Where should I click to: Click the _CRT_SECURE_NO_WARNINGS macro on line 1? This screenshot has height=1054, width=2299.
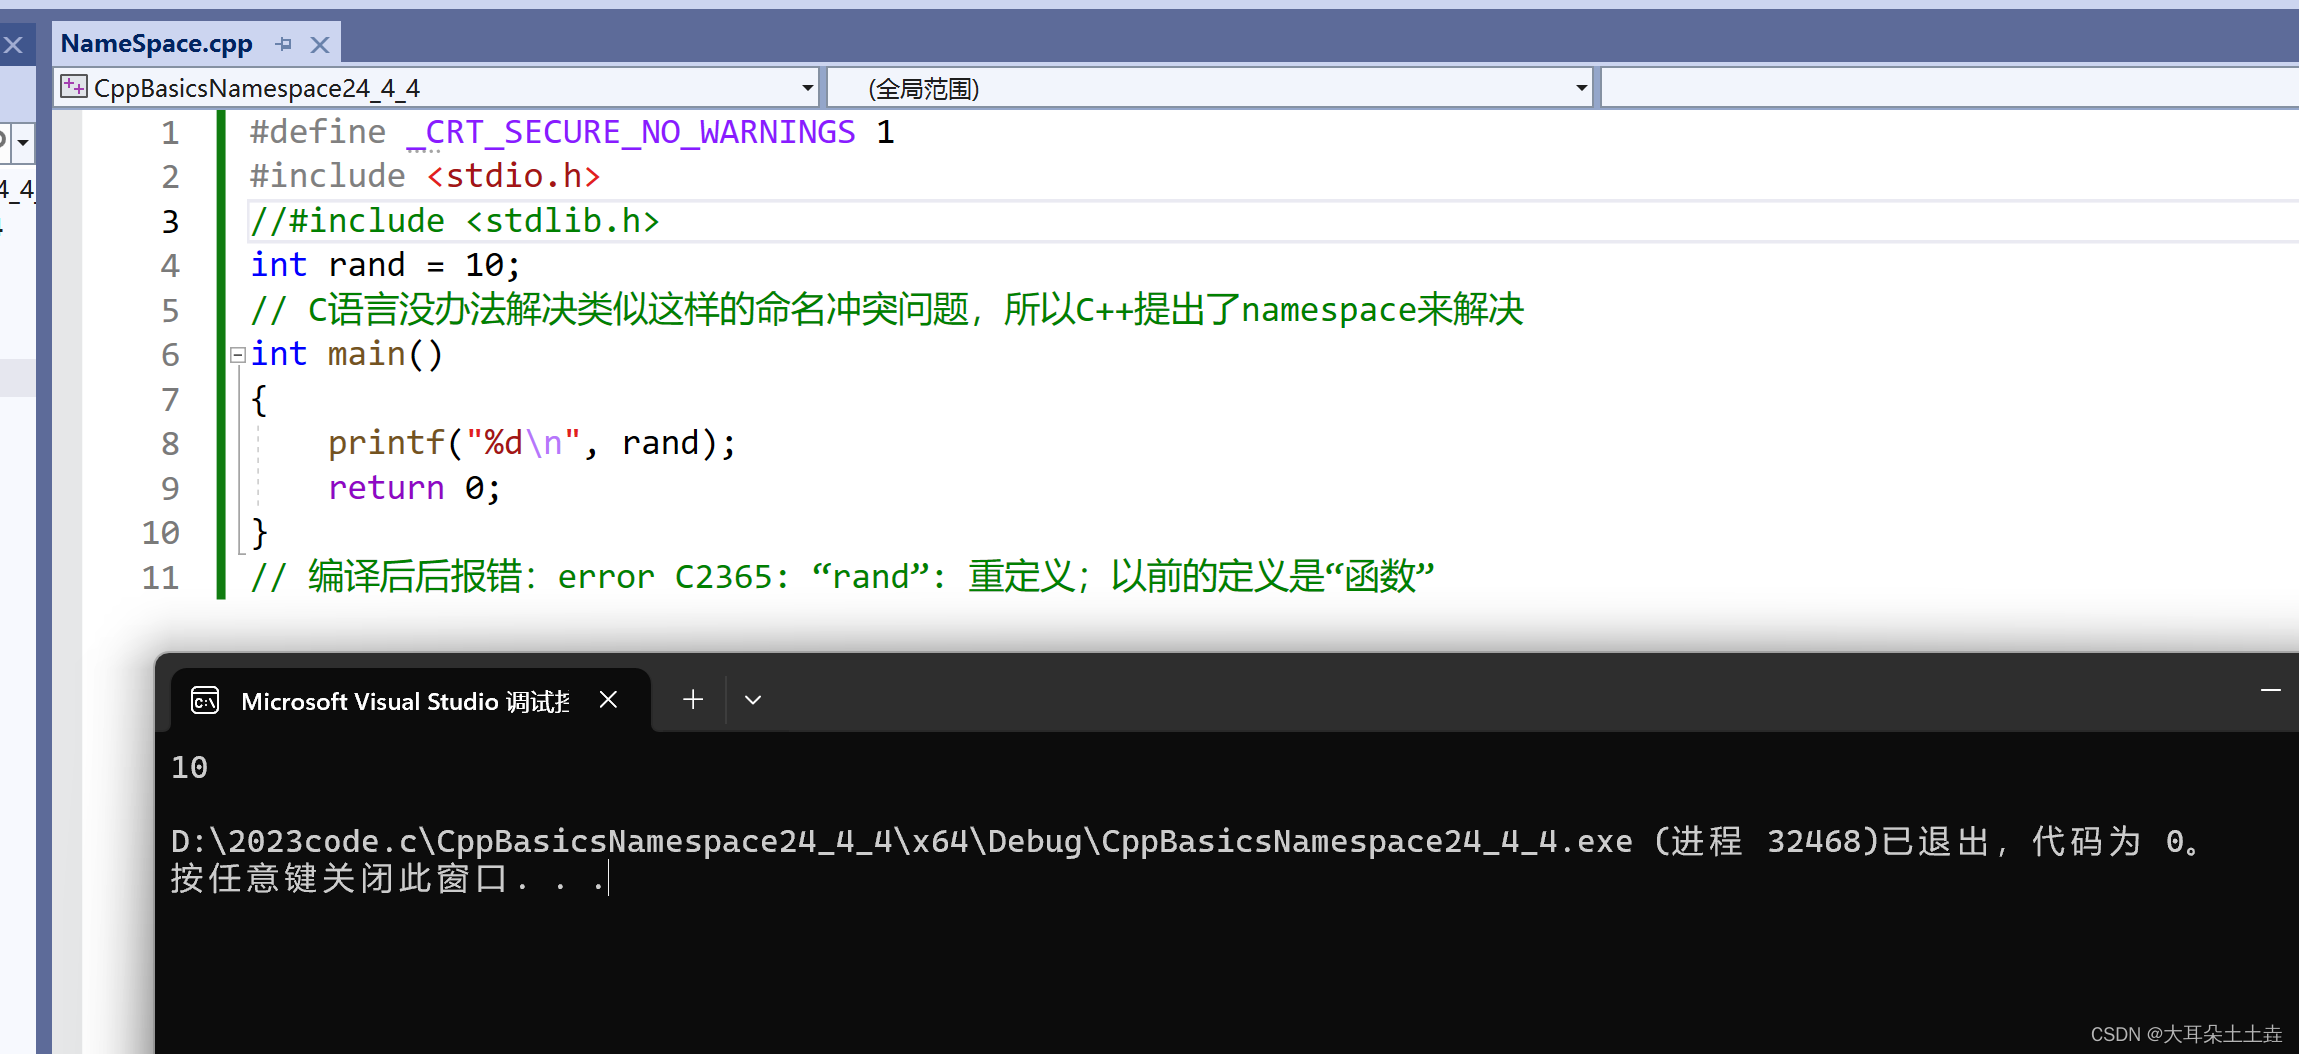(x=631, y=132)
